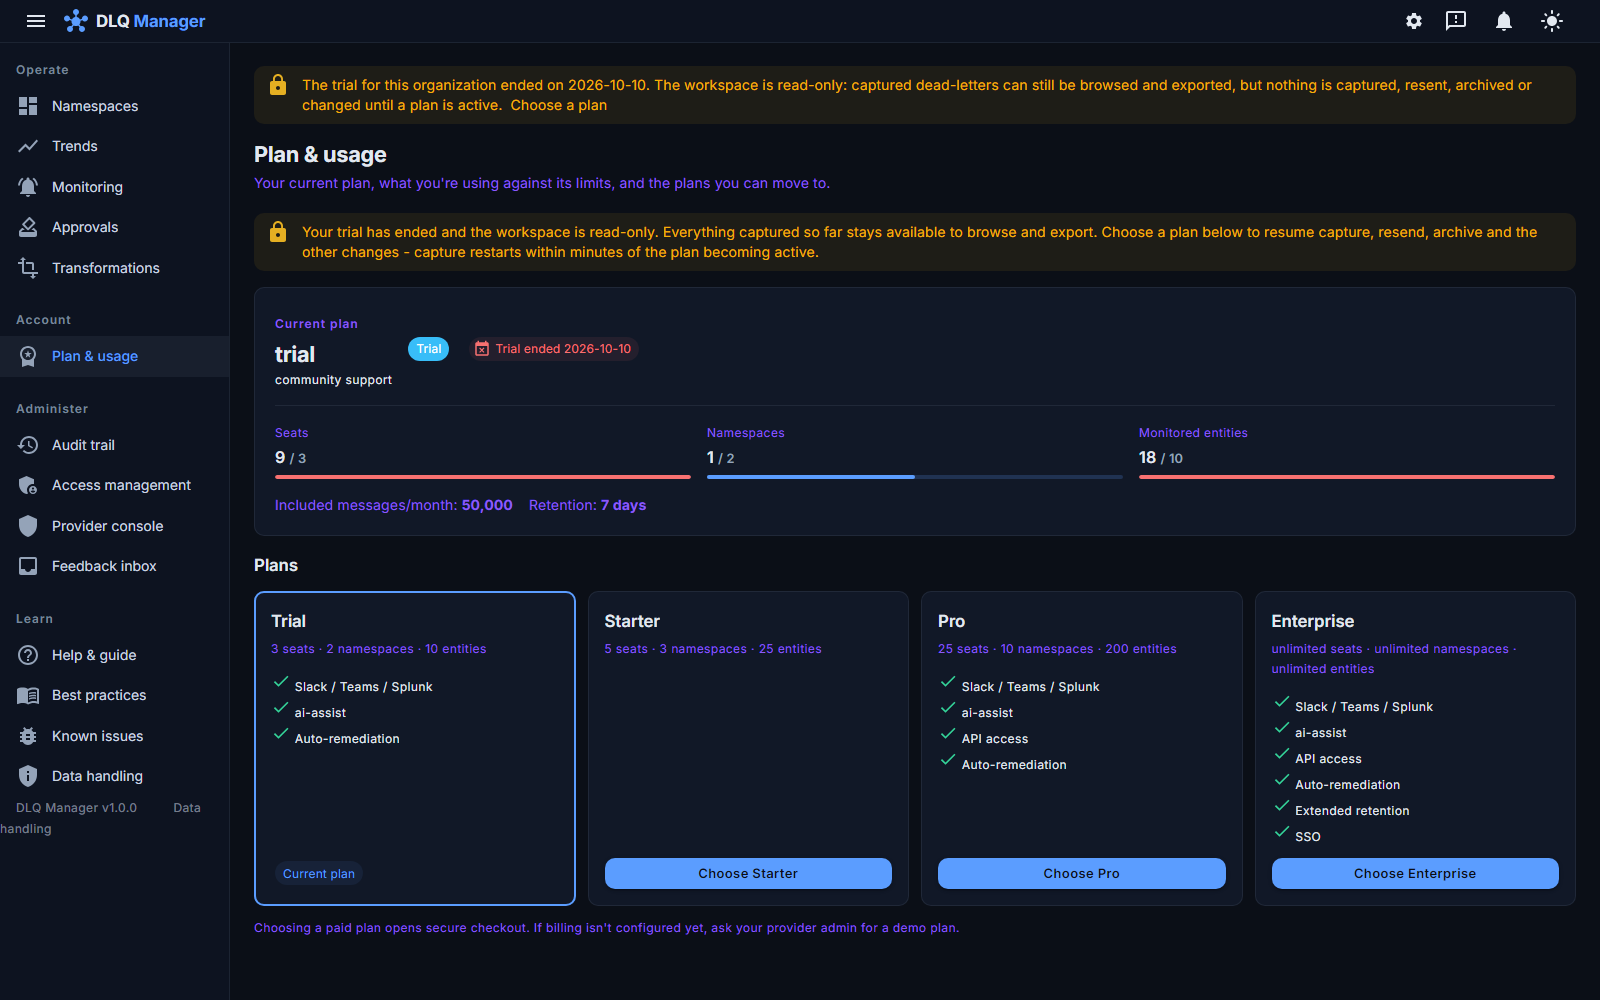Click the Trial ended 2026-10-10 chip
Screen dimensions: 1600x1000
tap(553, 349)
